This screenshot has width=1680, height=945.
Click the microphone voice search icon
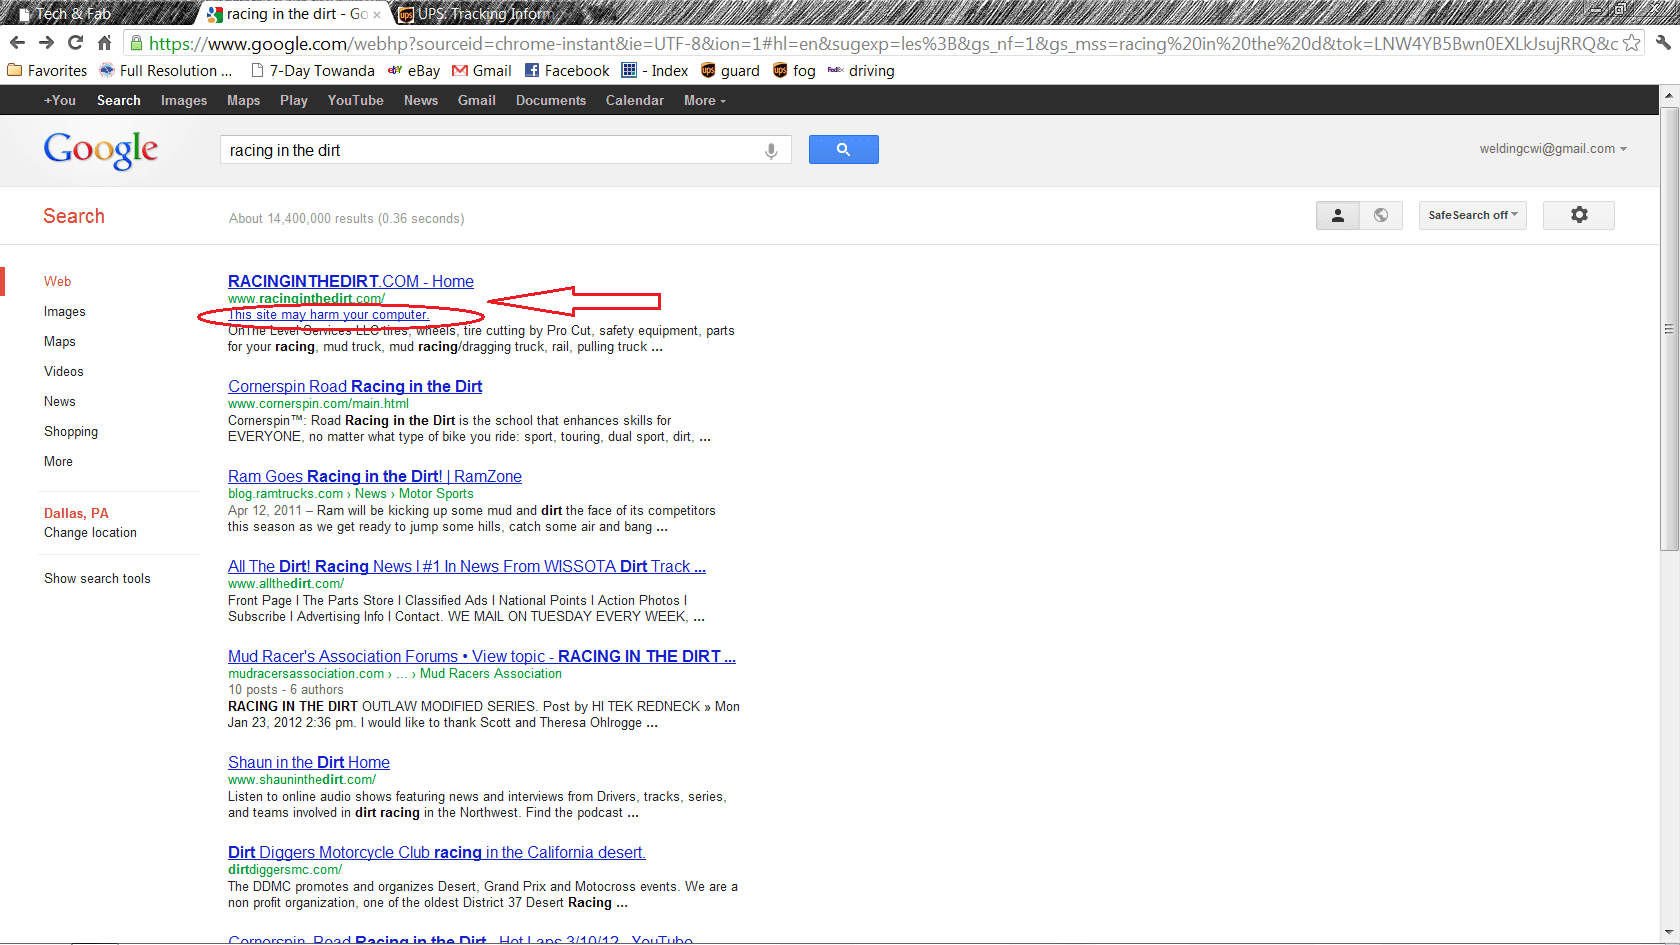click(x=771, y=151)
